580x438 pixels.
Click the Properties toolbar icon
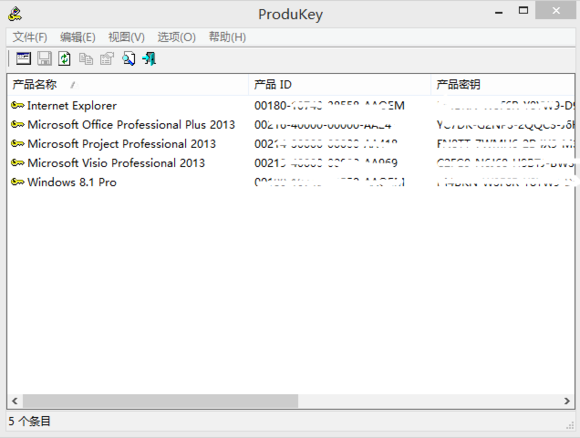107,59
